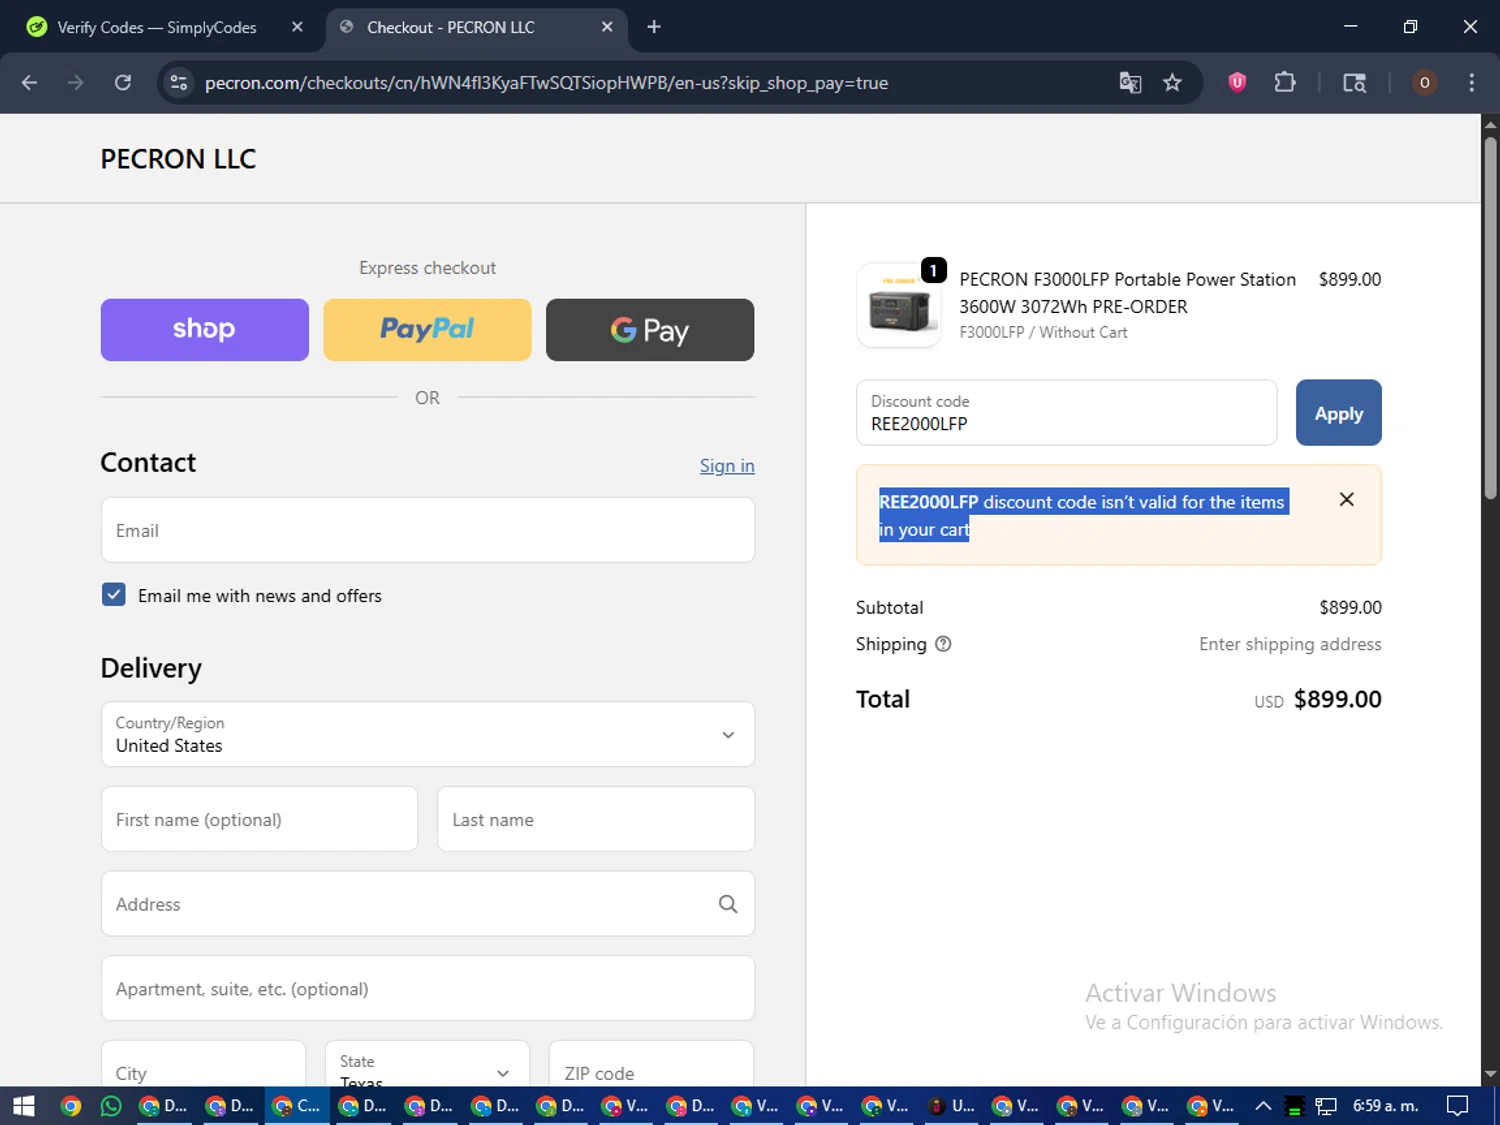The height and width of the screenshot is (1125, 1500).
Task: Click the taskbar clock 6:59 a. m.
Action: click(x=1385, y=1105)
